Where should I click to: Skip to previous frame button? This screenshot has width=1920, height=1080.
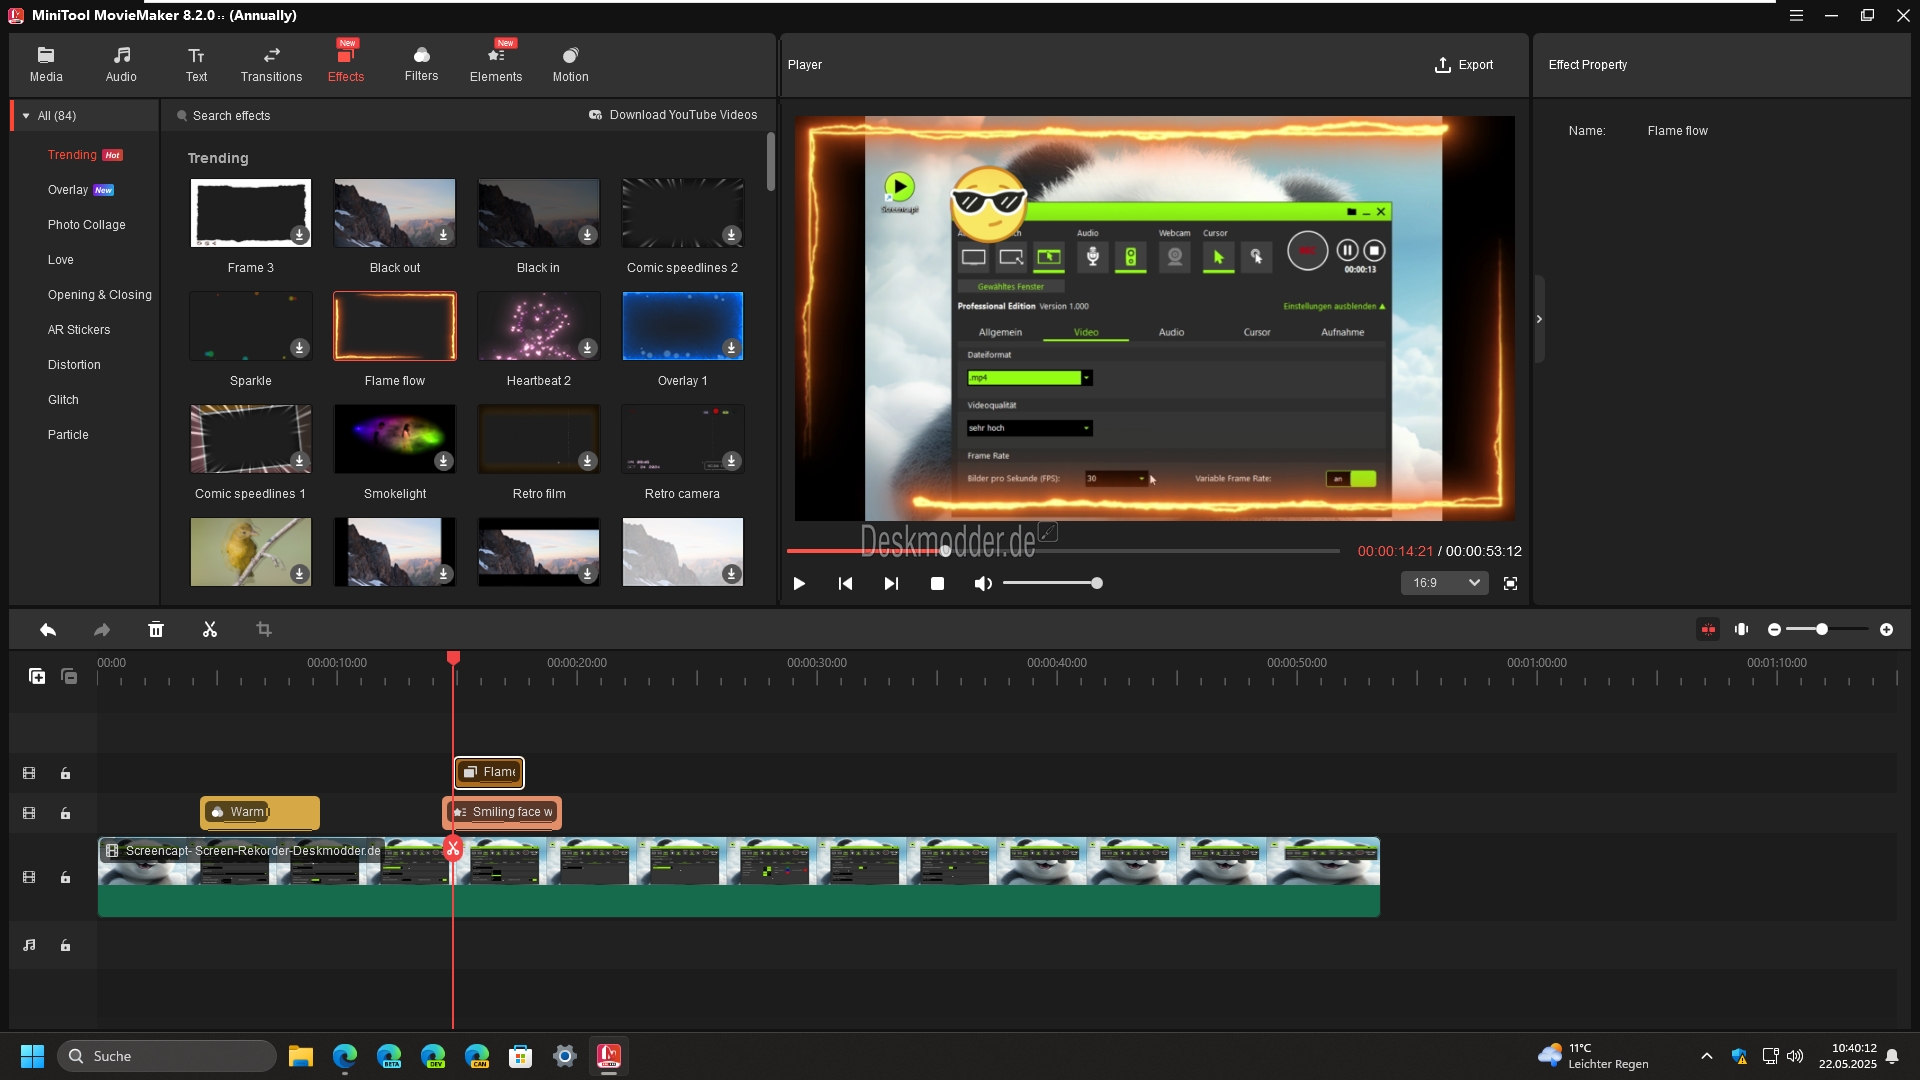pos(845,584)
